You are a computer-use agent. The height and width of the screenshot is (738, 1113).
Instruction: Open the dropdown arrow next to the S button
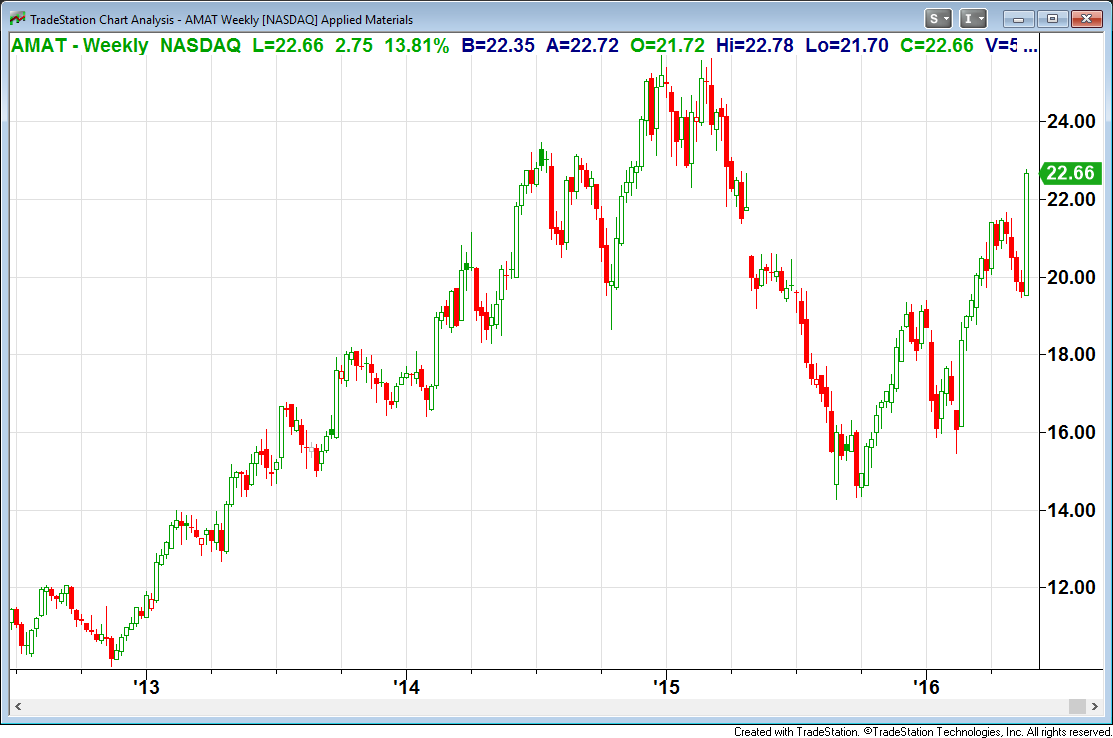tap(945, 18)
